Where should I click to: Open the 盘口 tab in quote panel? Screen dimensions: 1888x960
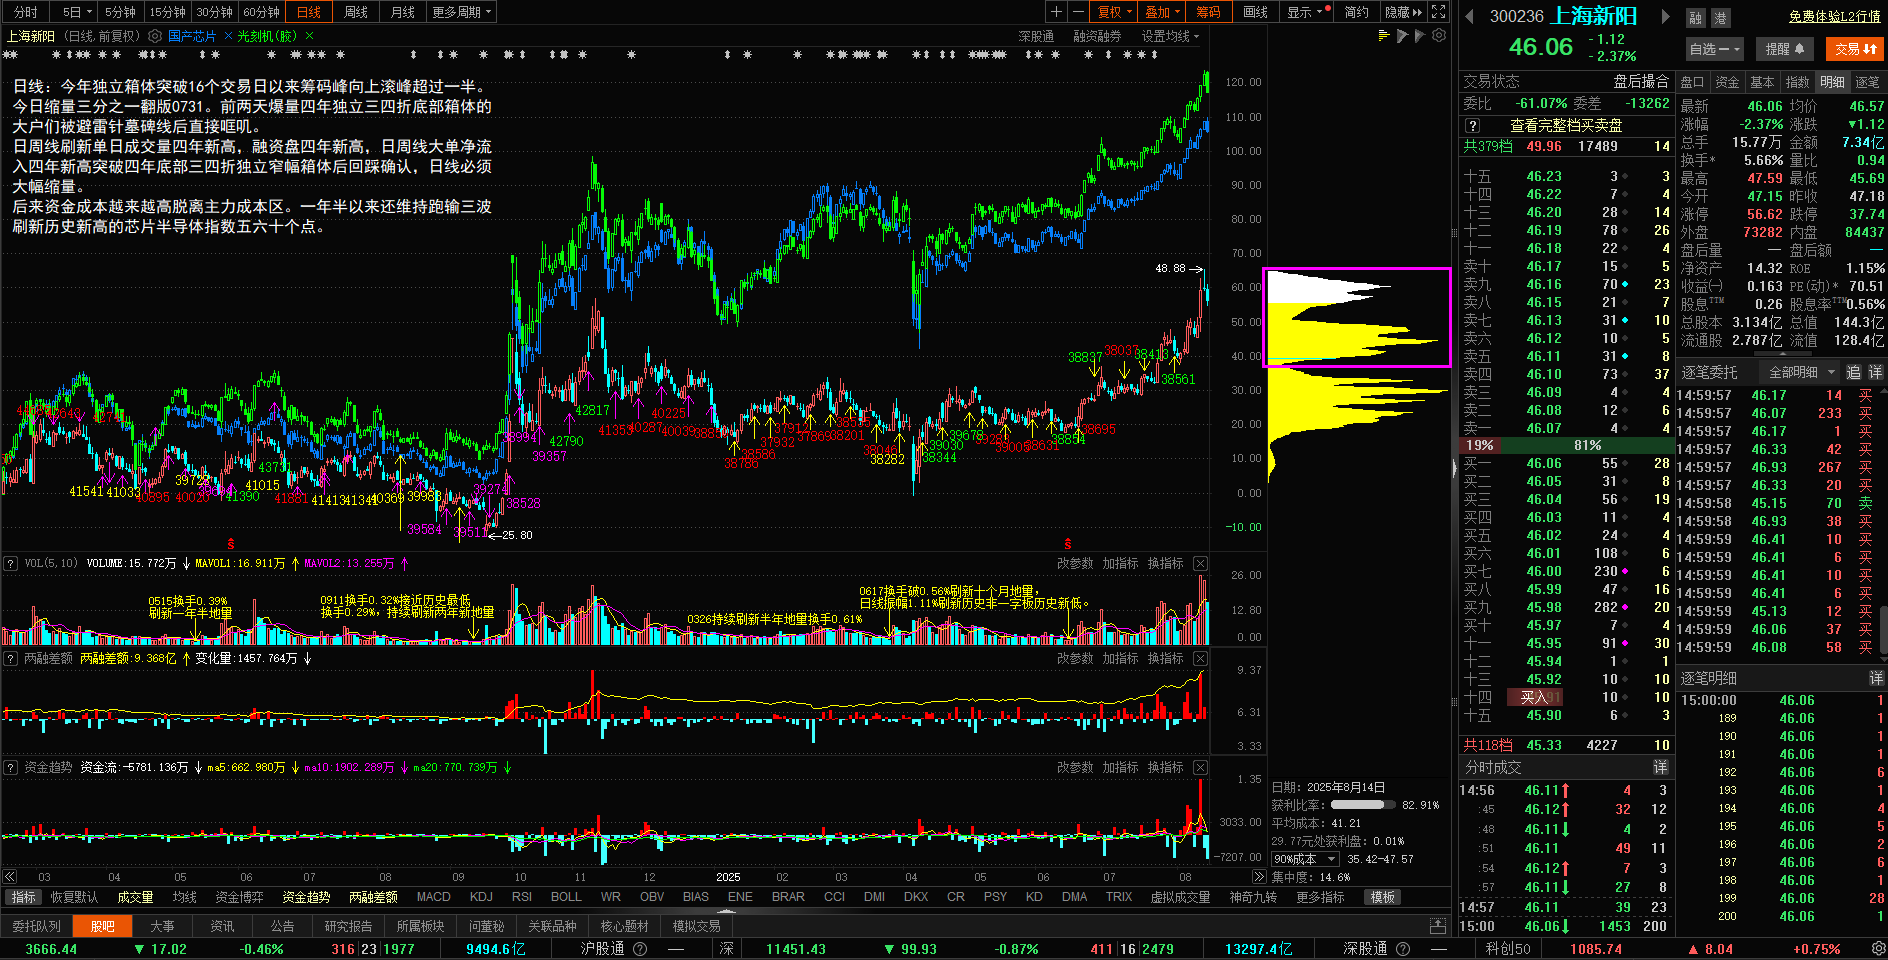[x=1692, y=82]
